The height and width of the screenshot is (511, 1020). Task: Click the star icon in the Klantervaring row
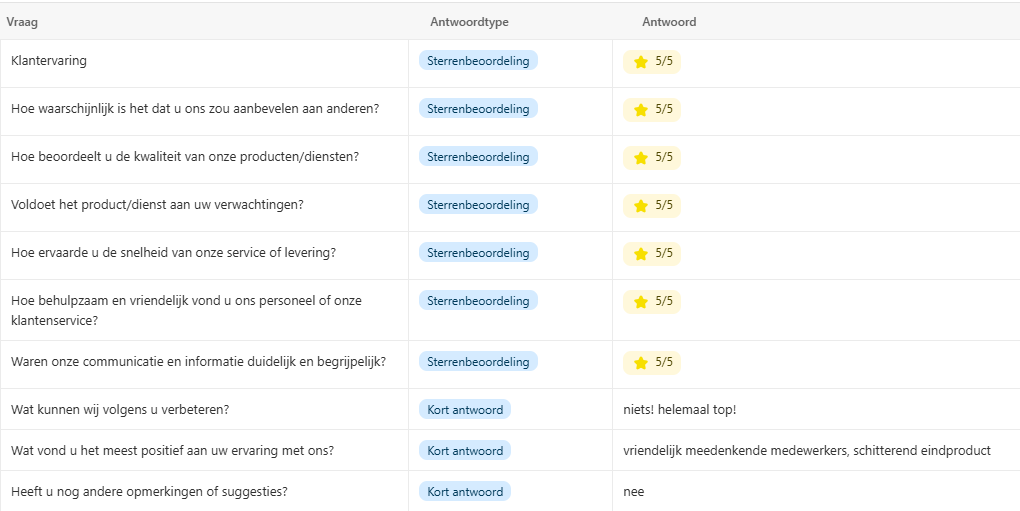point(641,62)
